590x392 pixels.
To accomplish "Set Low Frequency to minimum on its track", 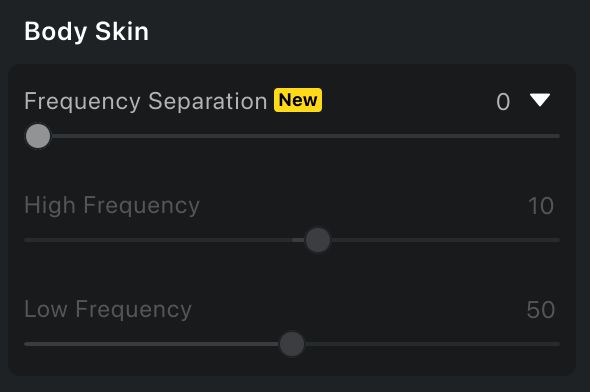I will pyautogui.click(x=26, y=344).
